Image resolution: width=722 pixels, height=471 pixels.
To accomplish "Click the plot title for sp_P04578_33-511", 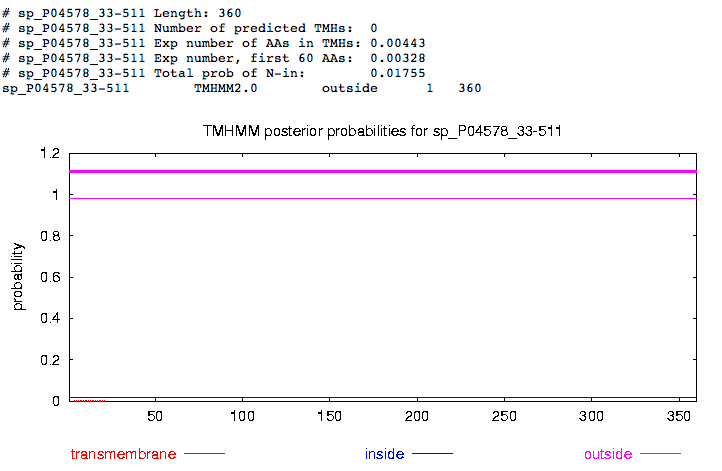I will pyautogui.click(x=390, y=132).
